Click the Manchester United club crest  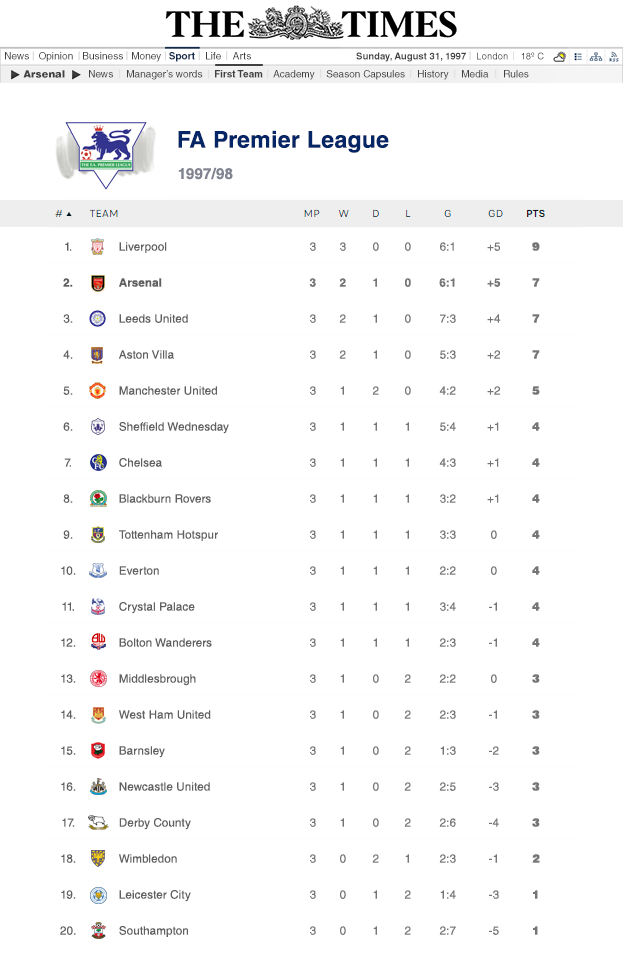(x=97, y=391)
